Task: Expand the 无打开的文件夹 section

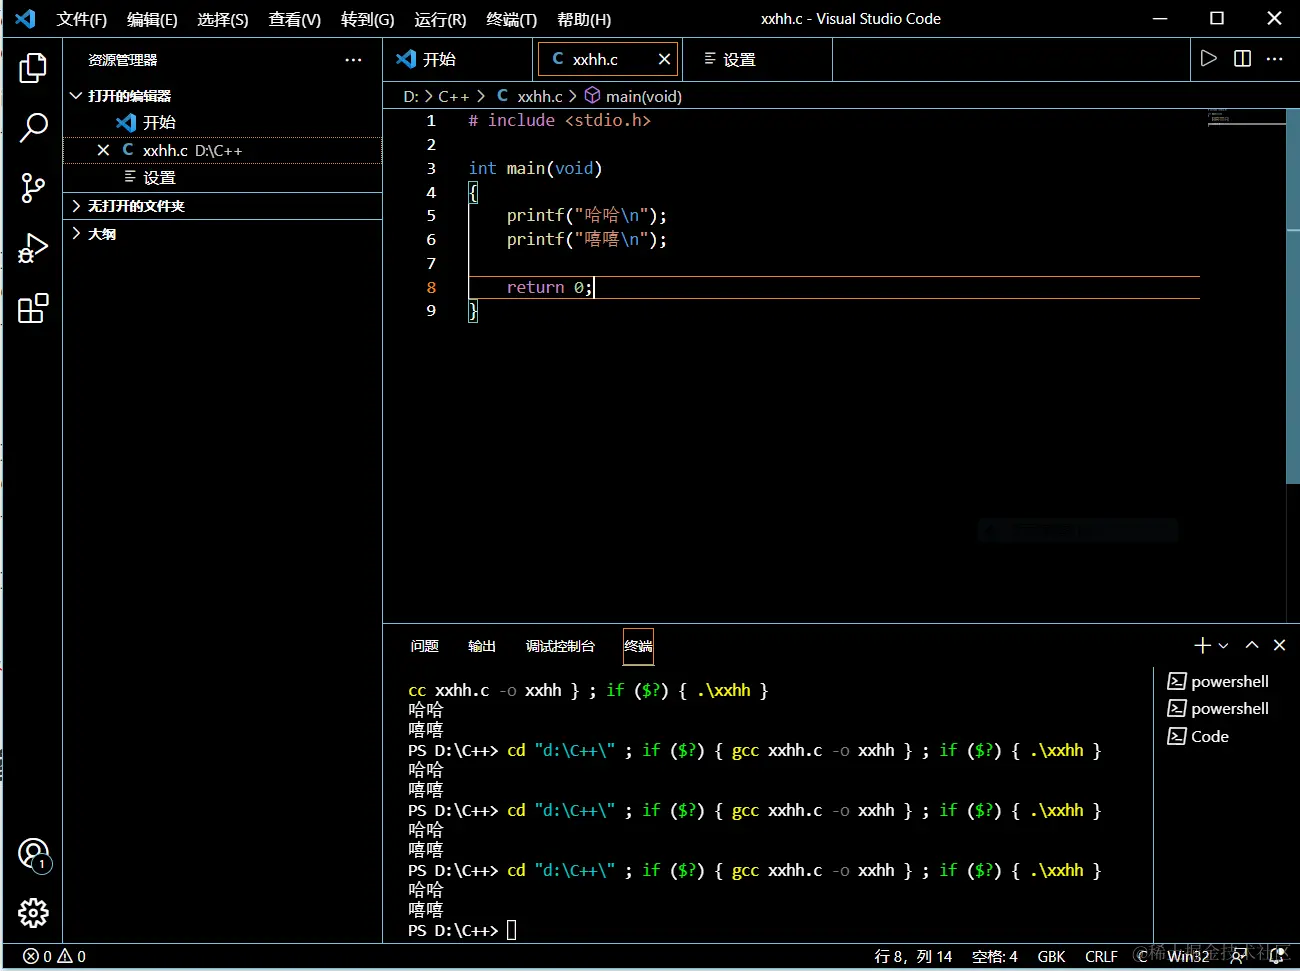Action: (76, 206)
